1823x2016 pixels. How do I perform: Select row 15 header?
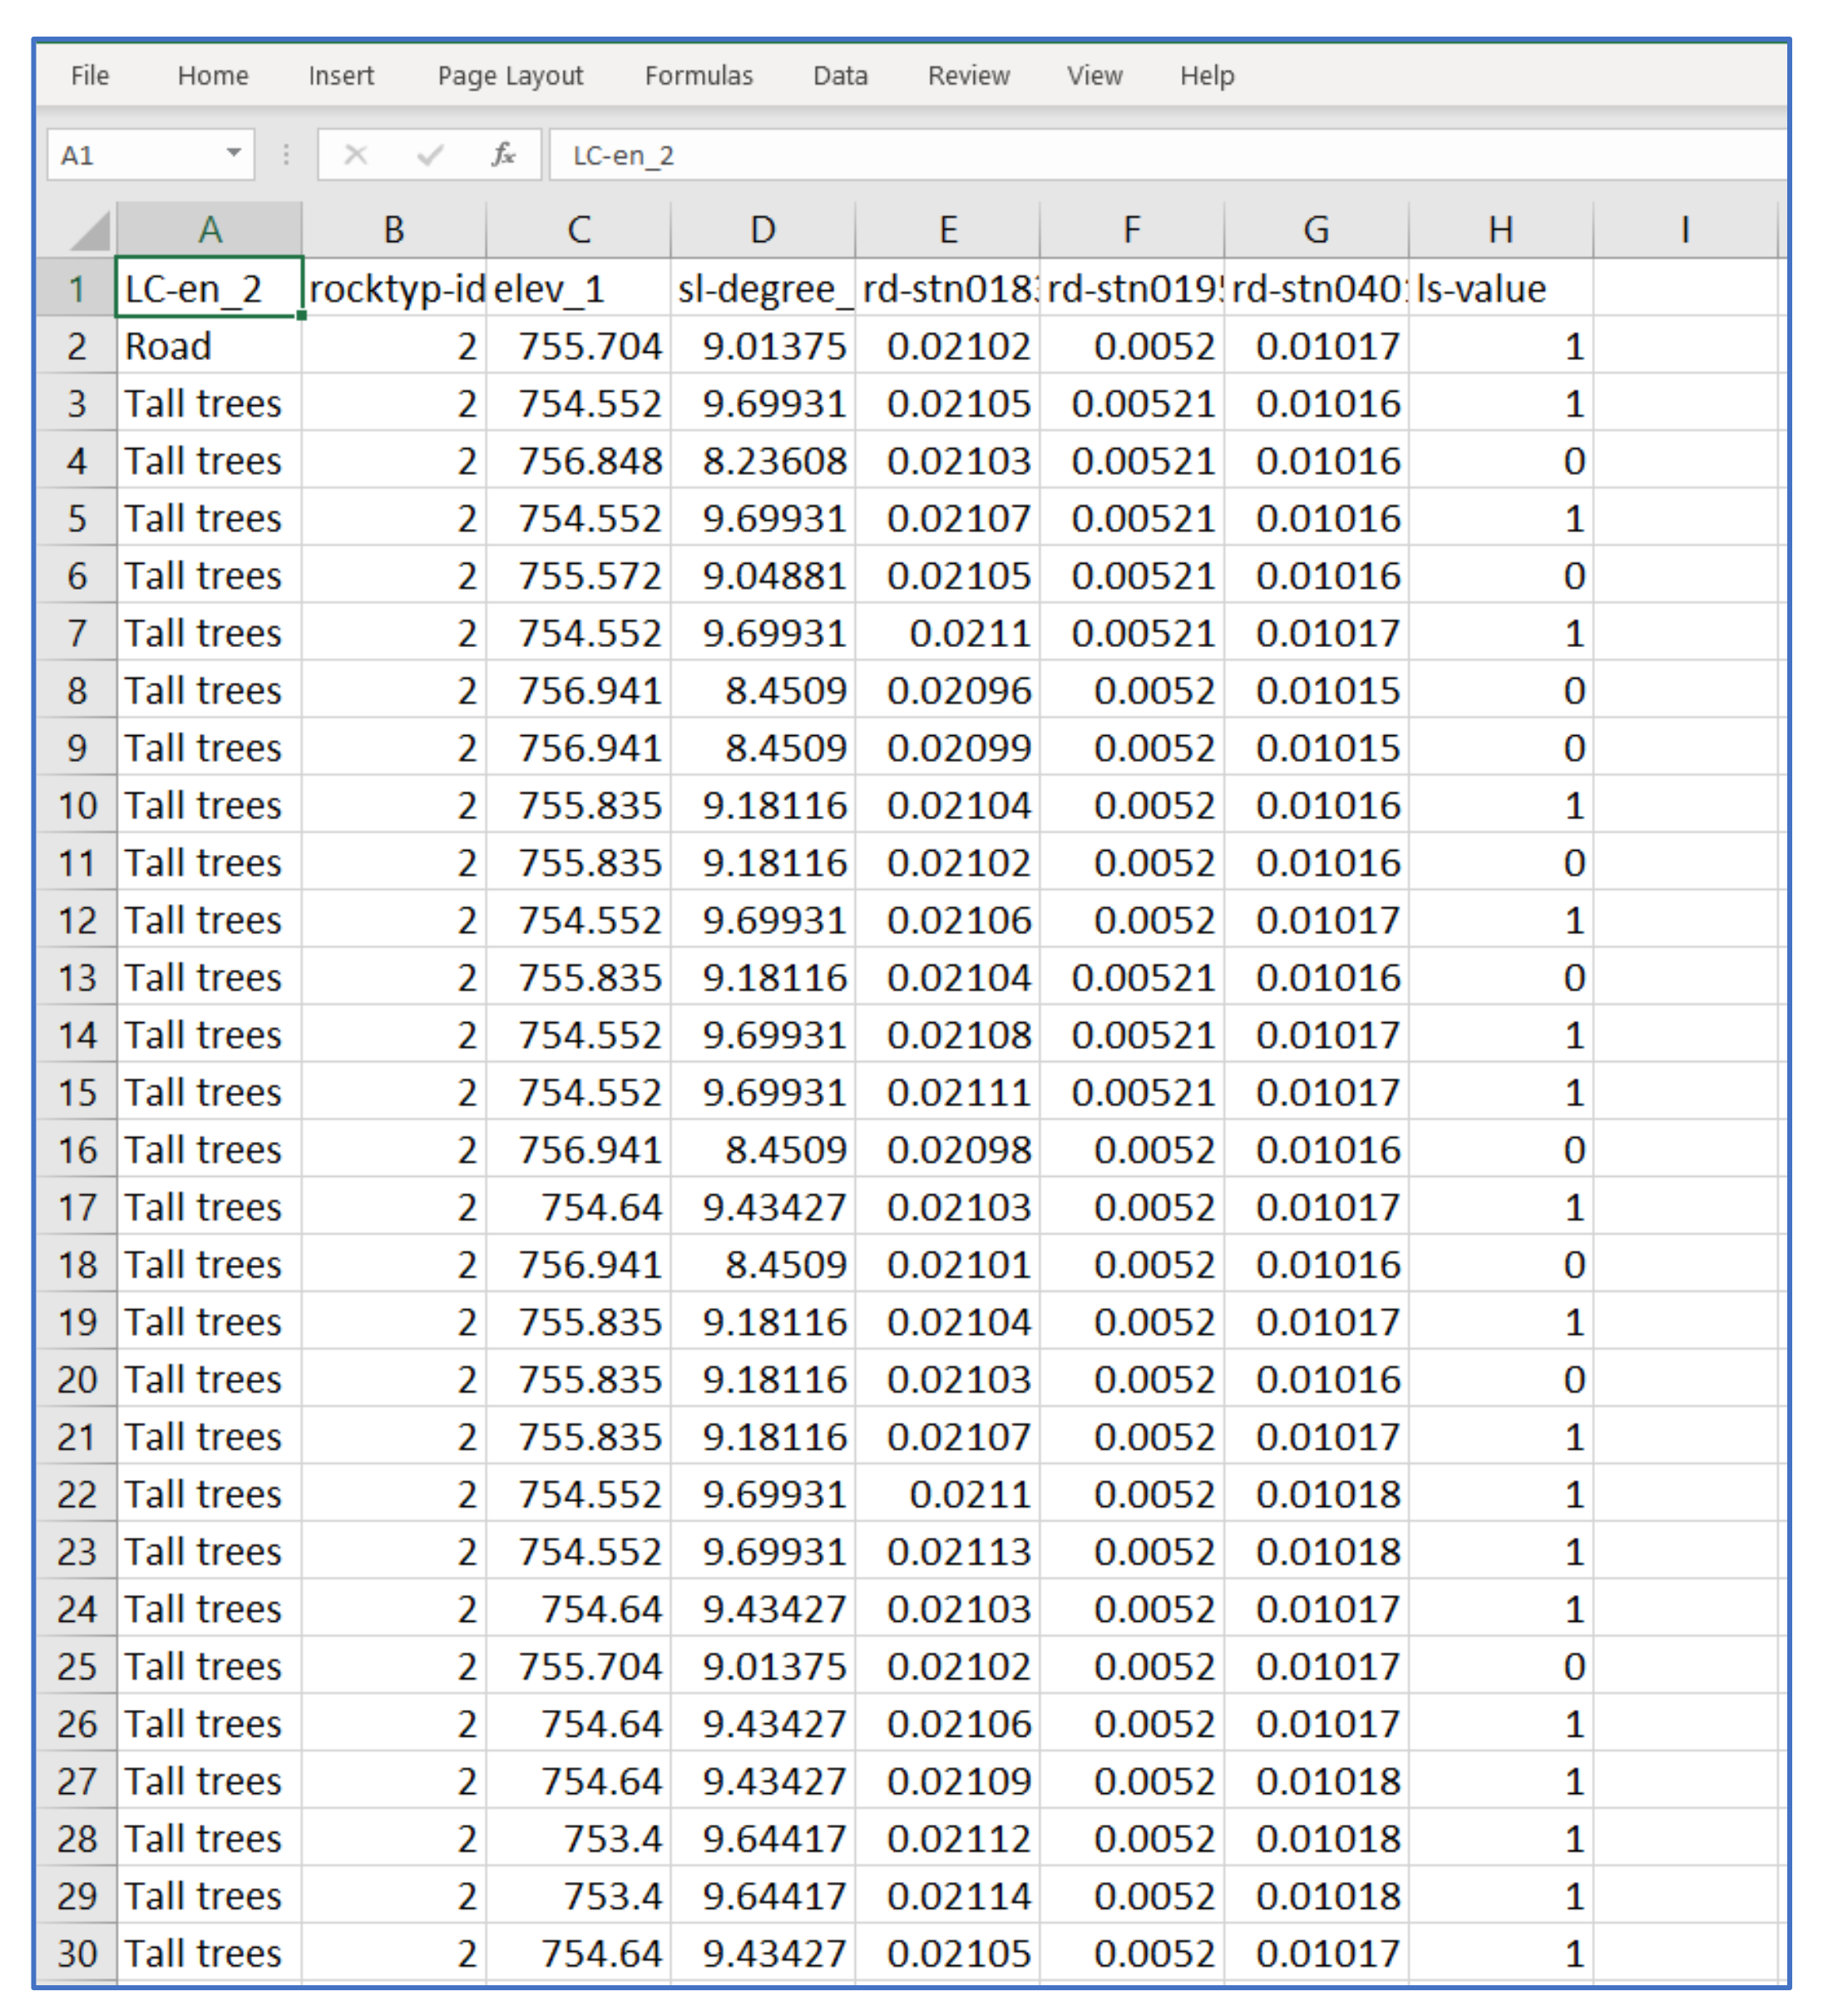[76, 1093]
